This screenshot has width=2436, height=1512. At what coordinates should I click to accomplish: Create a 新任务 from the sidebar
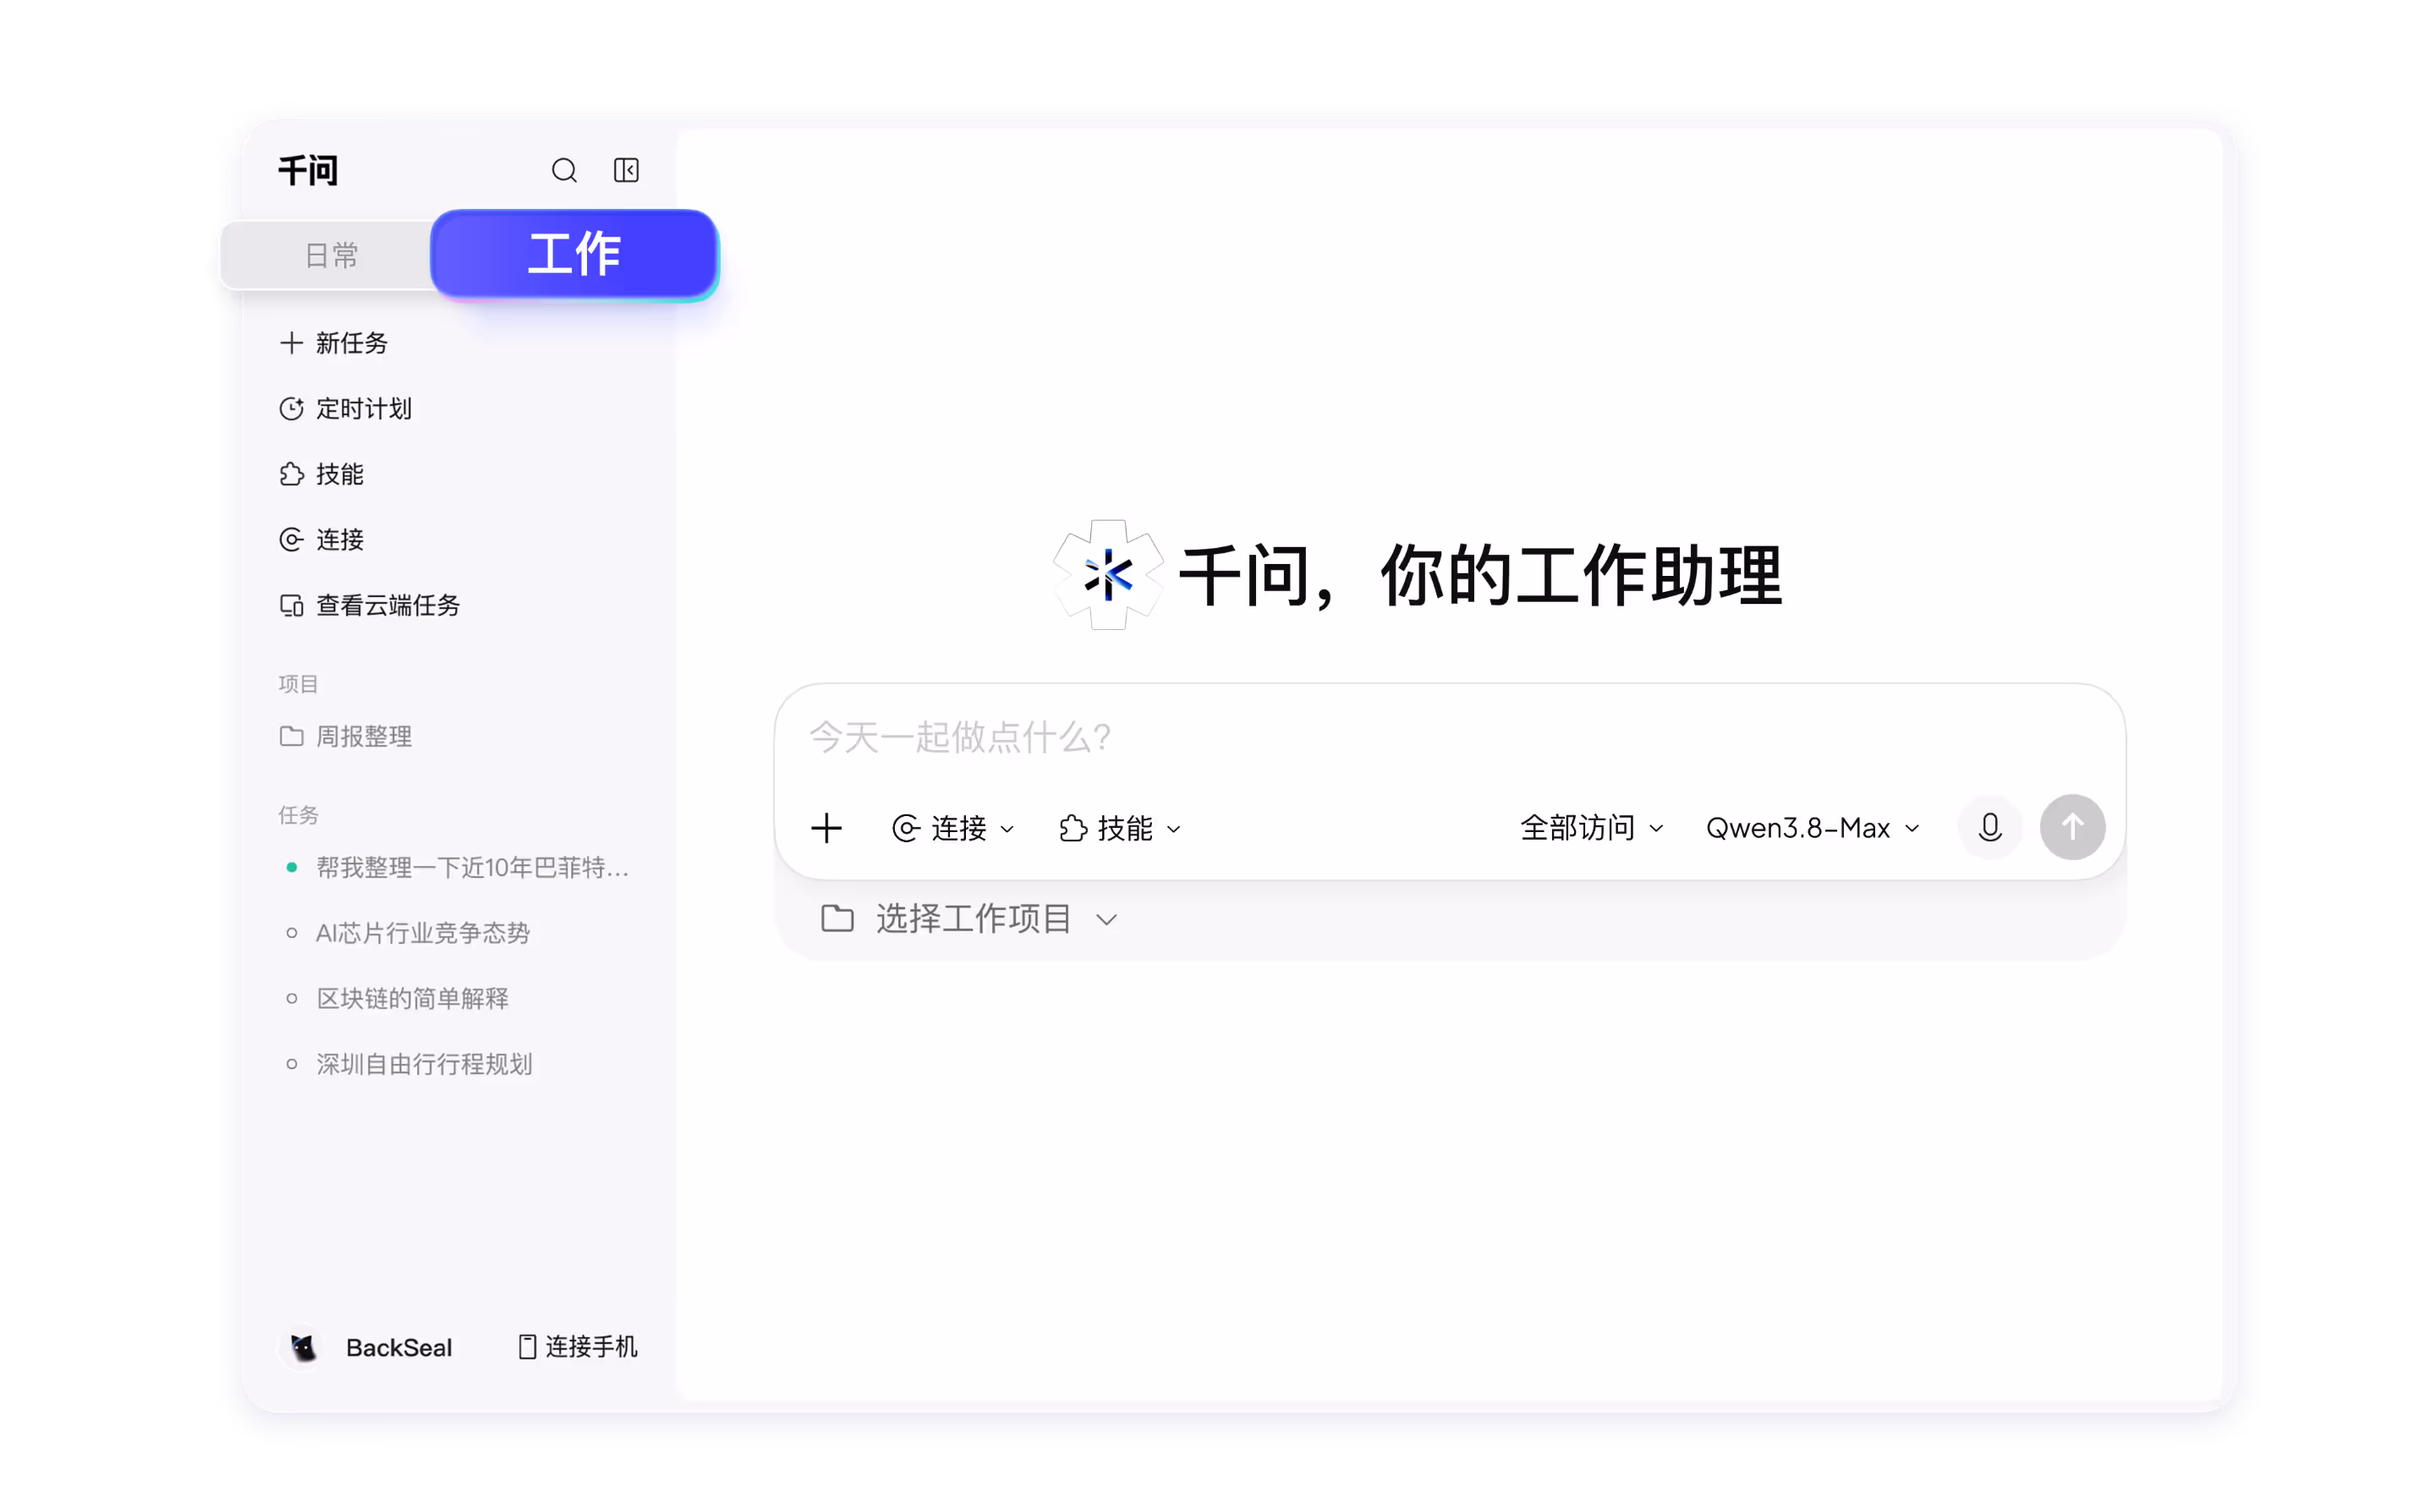click(x=334, y=343)
